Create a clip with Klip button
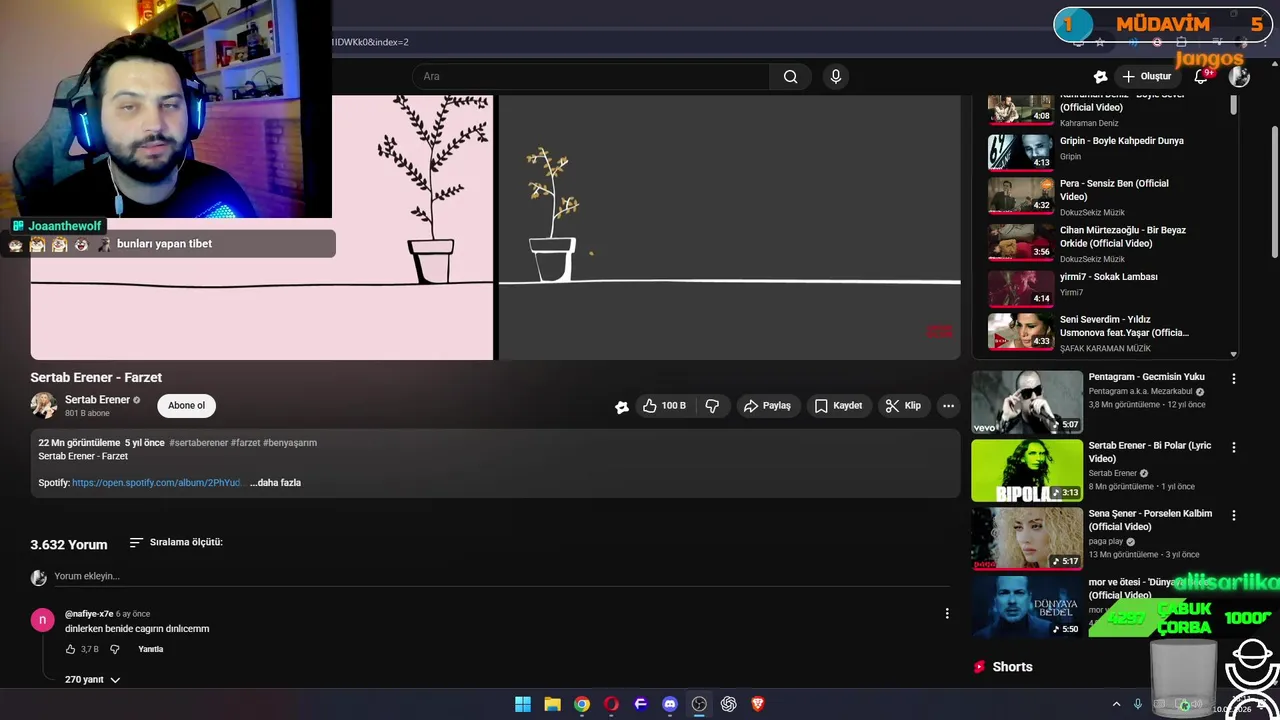This screenshot has width=1280, height=720. click(x=903, y=406)
